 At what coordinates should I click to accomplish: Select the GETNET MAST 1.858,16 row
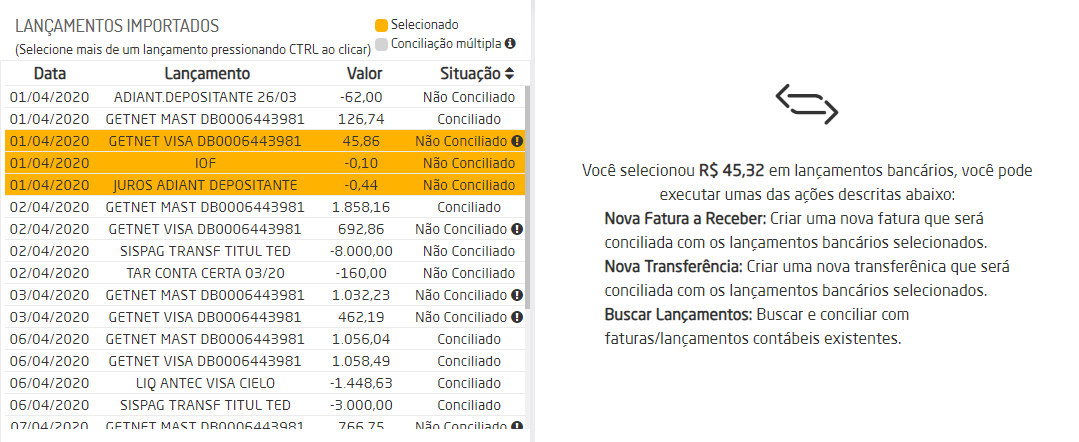click(206, 207)
